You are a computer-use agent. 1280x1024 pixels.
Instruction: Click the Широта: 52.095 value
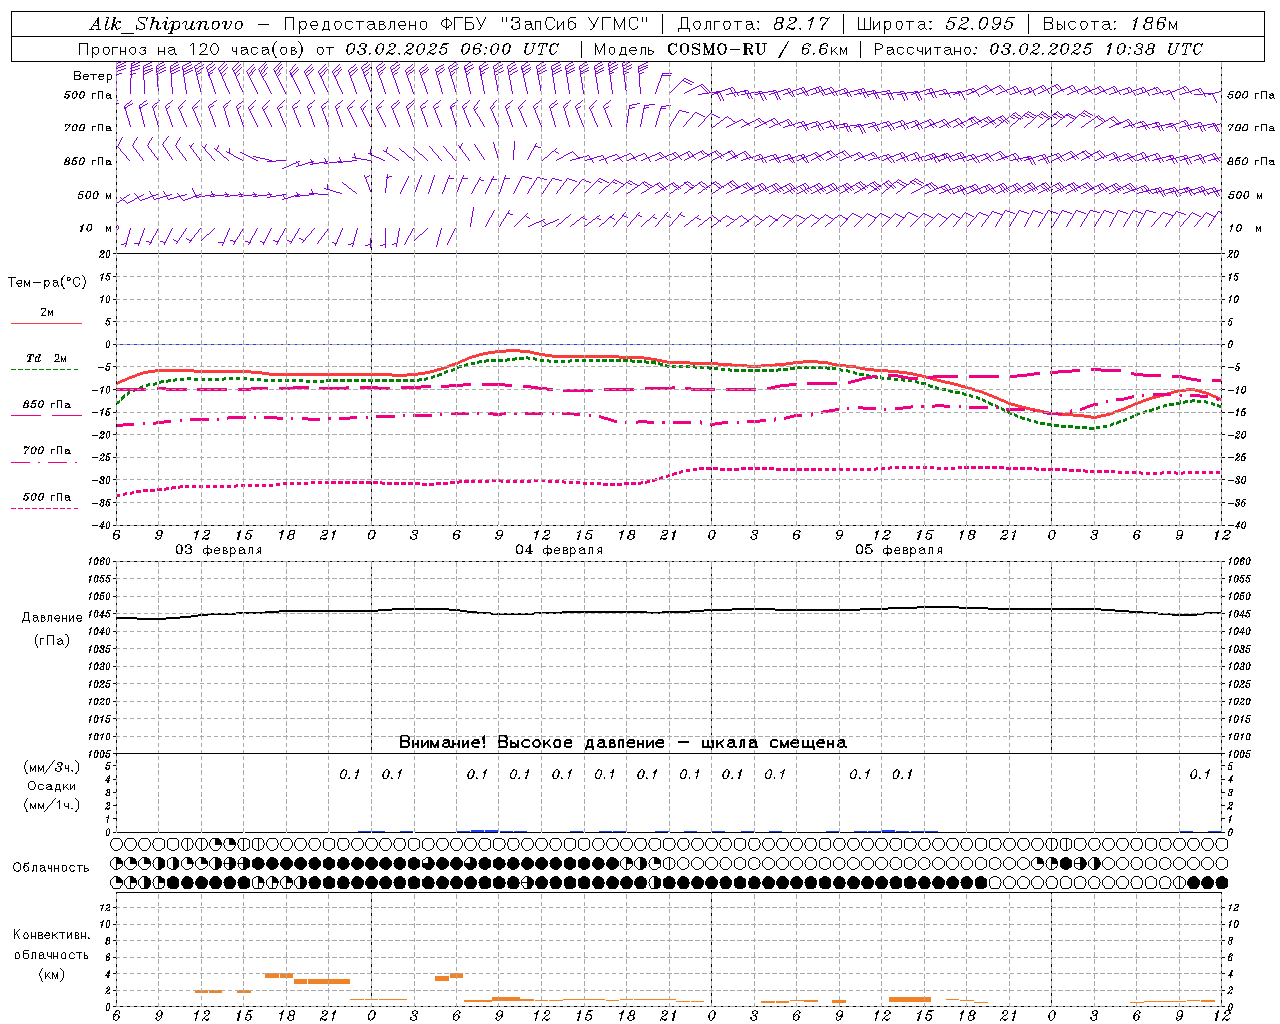click(x=934, y=24)
